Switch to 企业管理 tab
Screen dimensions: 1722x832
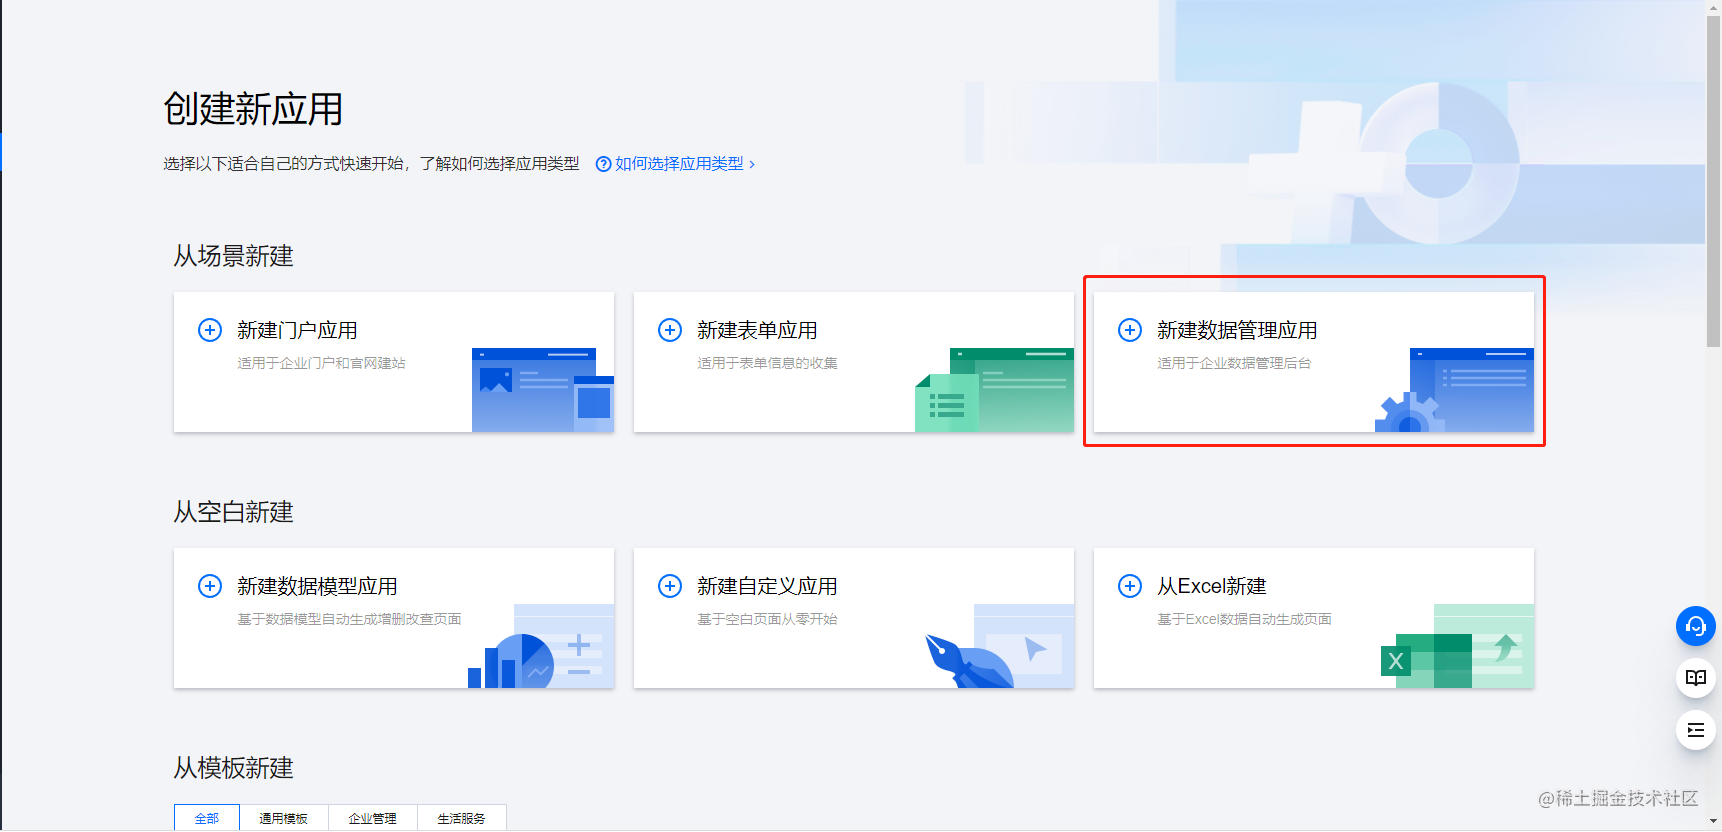tap(373, 818)
